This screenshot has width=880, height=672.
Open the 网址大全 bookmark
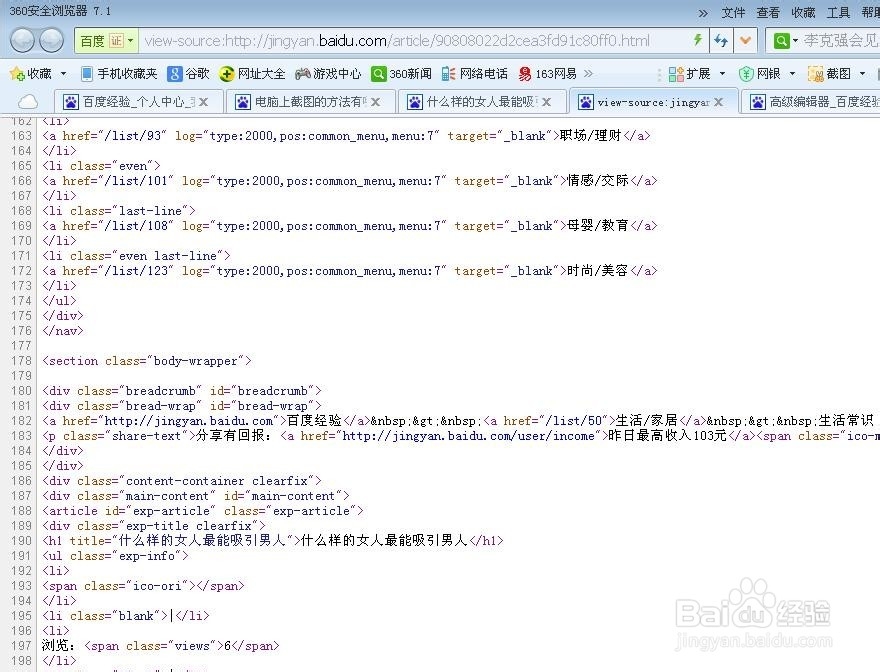click(252, 74)
